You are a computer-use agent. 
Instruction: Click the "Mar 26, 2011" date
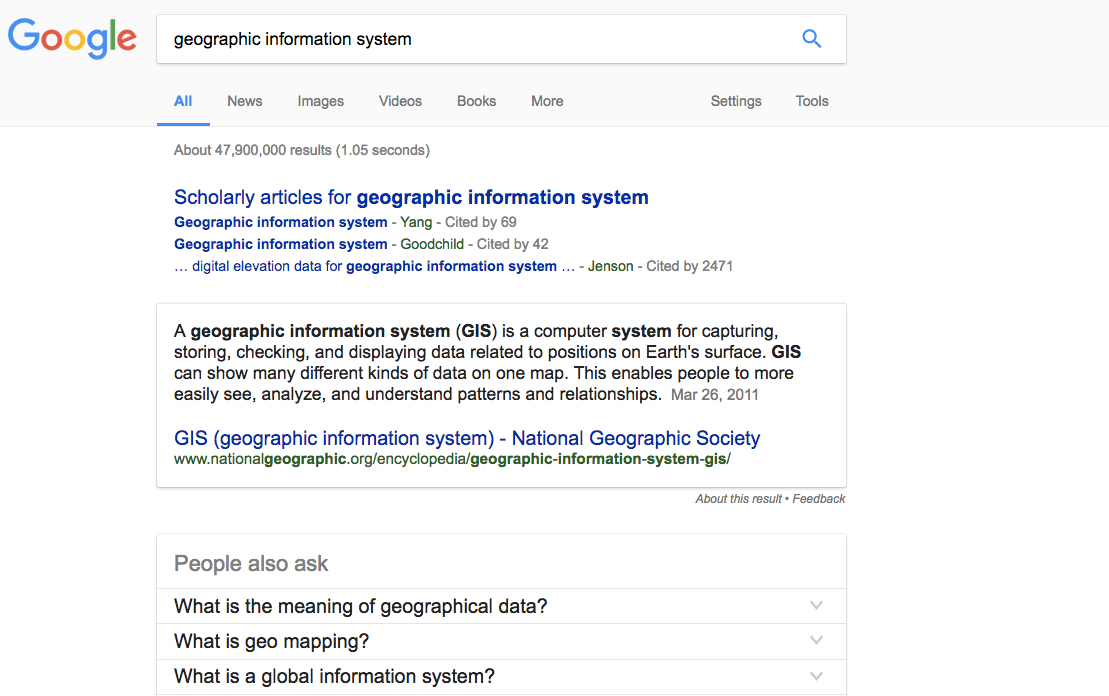(714, 395)
